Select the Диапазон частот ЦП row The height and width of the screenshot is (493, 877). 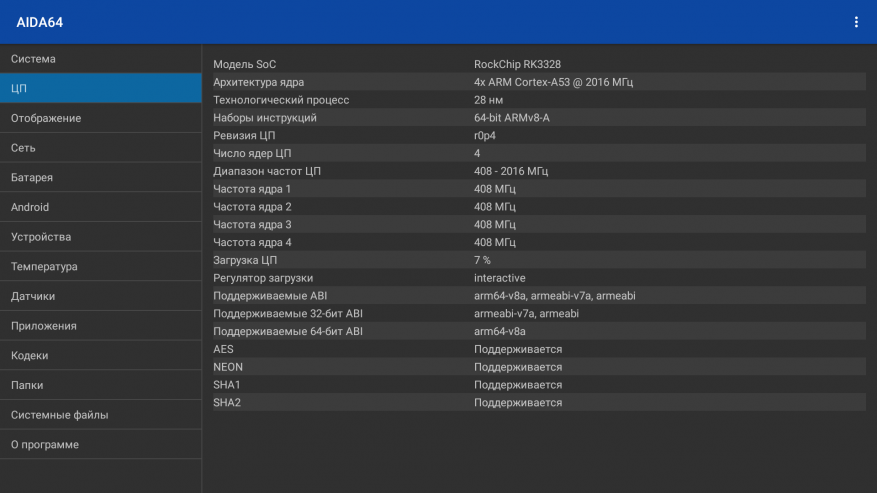click(538, 171)
